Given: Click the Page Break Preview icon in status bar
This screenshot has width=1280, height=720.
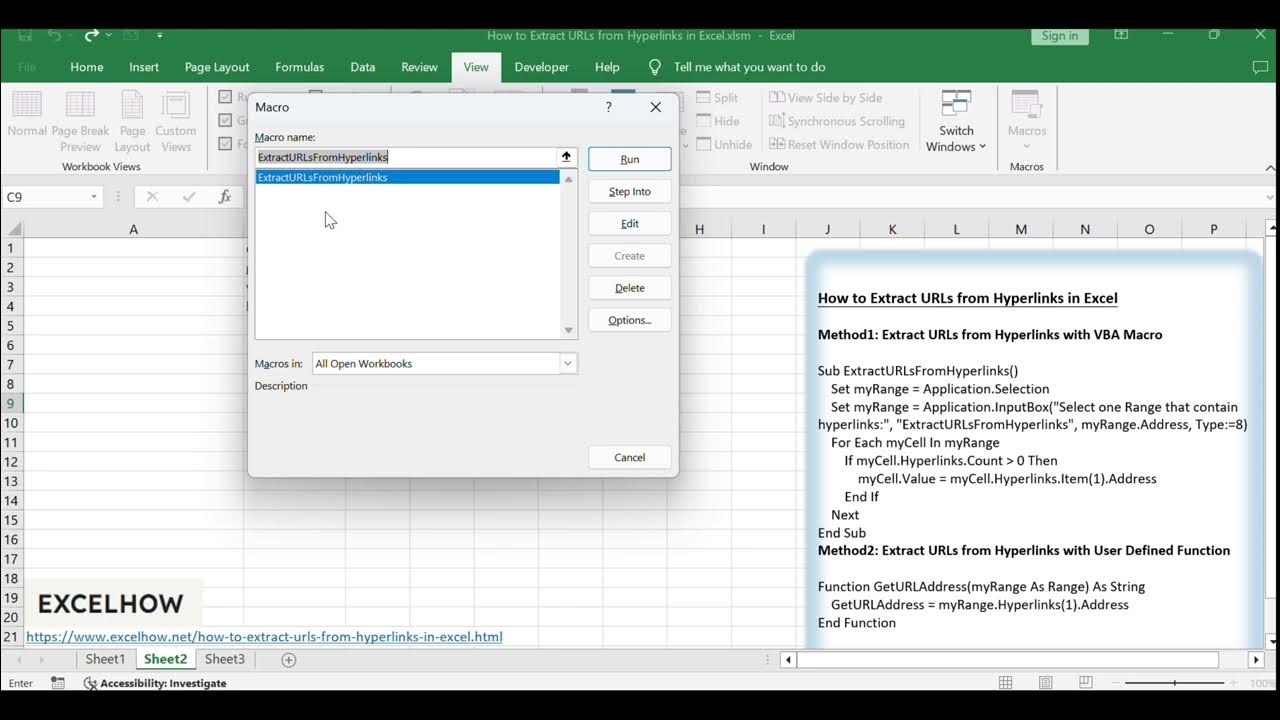Looking at the screenshot, I should coord(1087,683).
